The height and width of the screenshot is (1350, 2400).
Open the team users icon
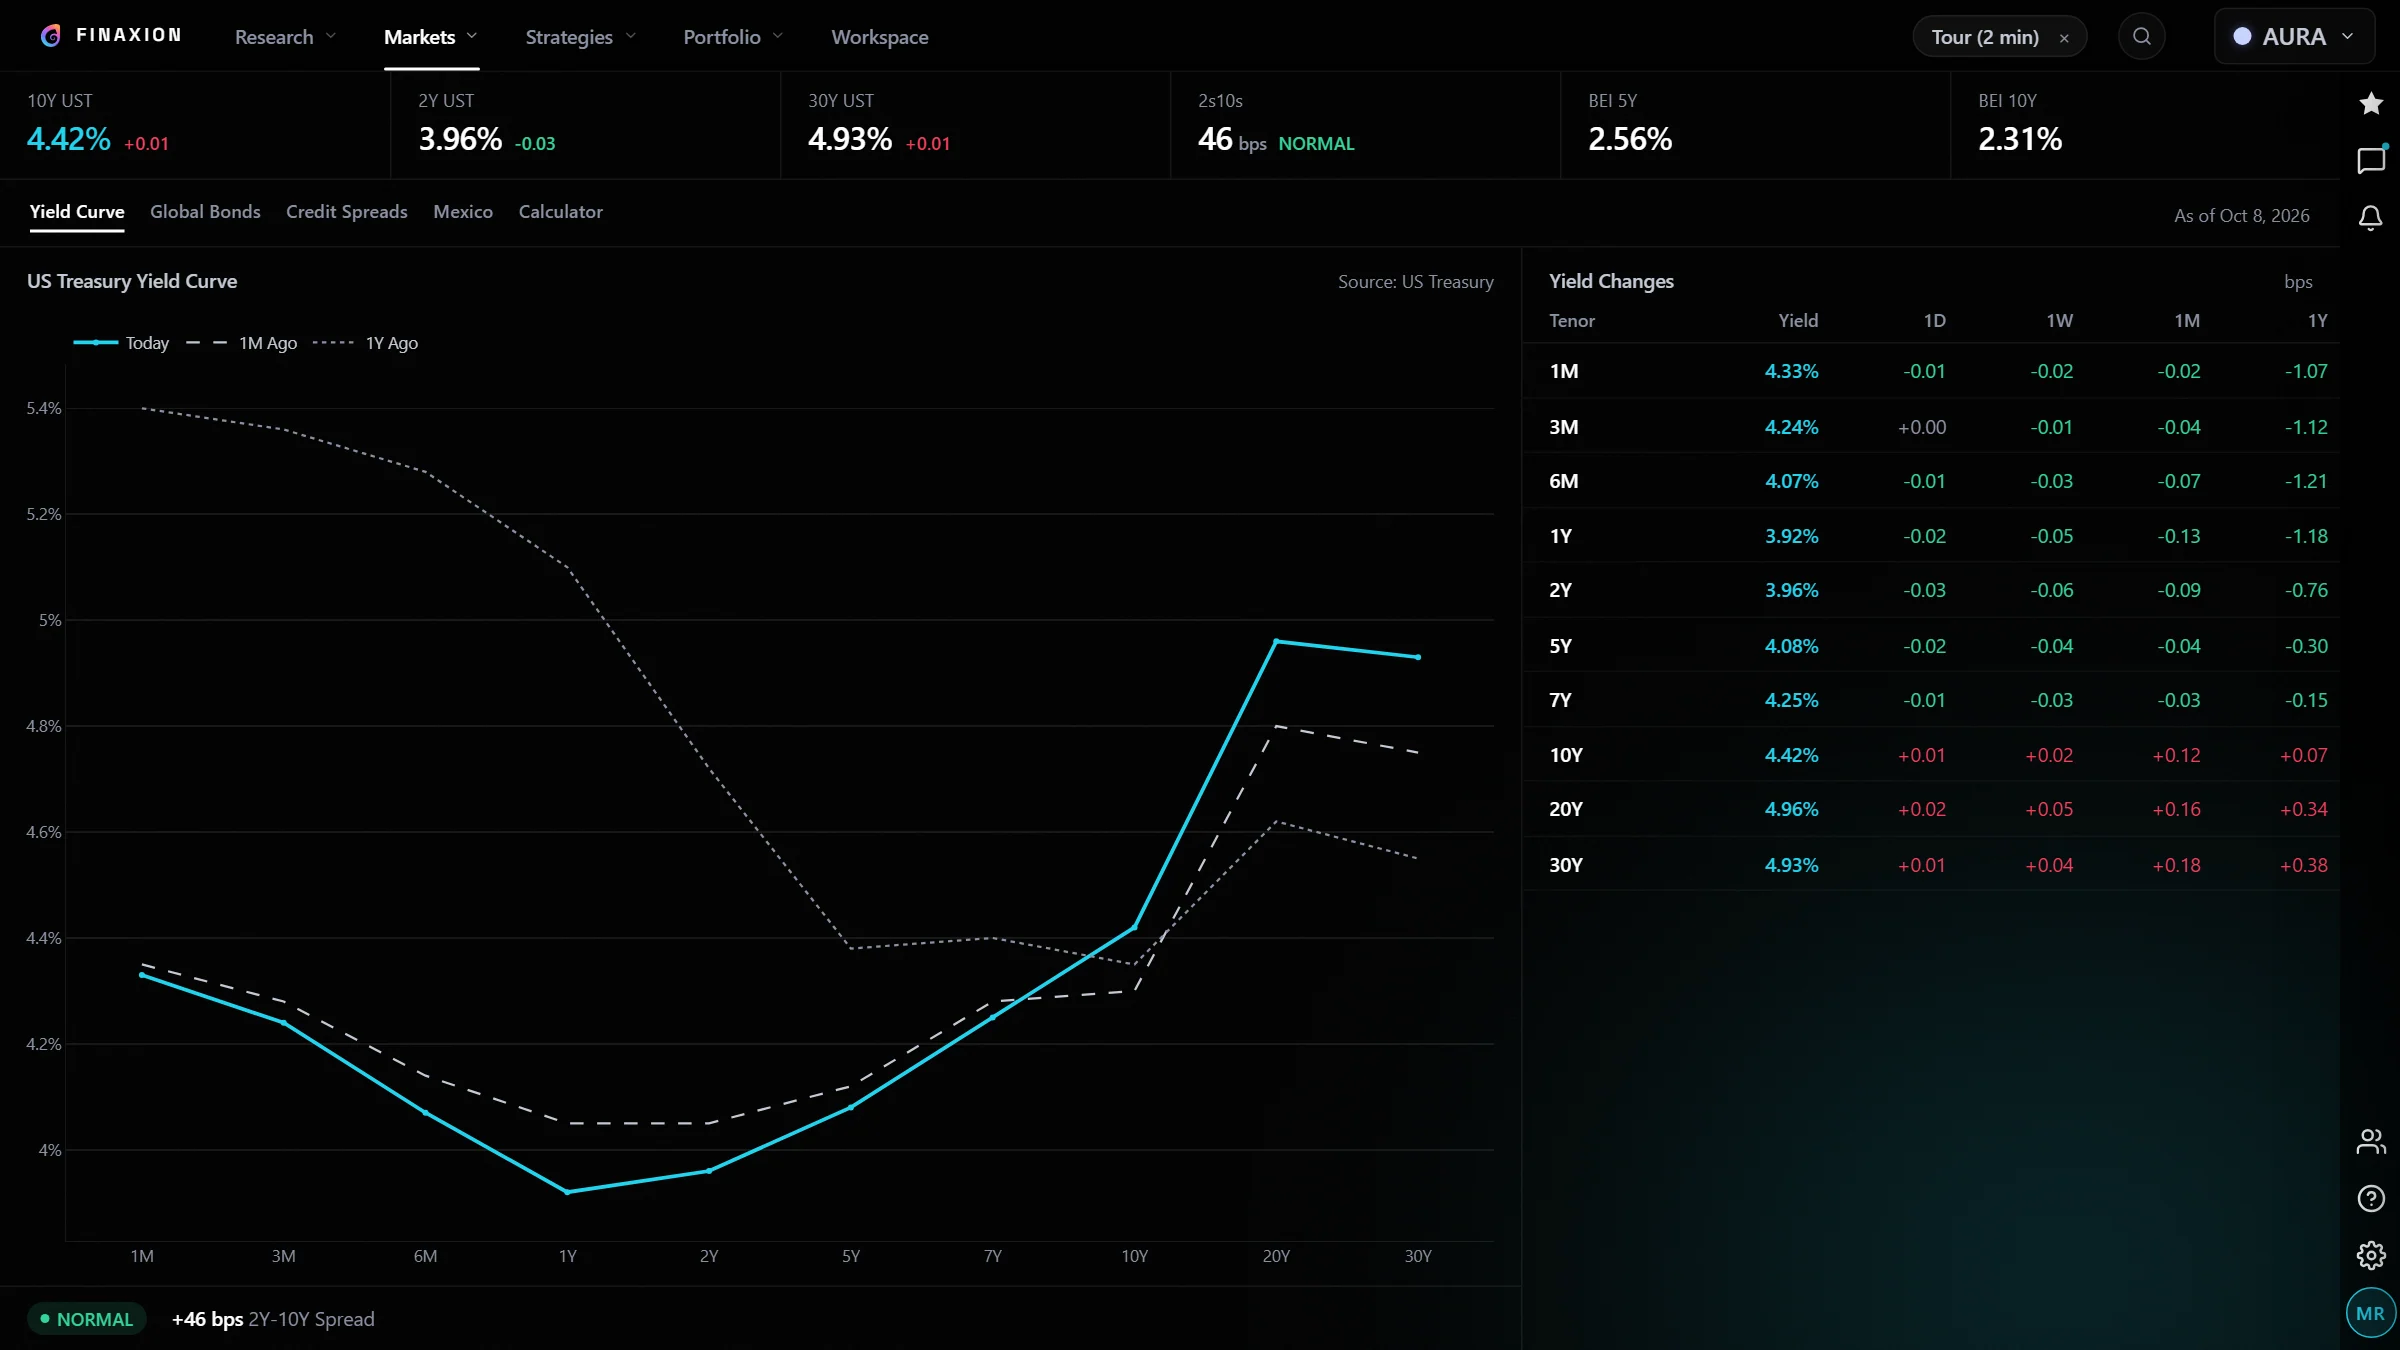click(x=2370, y=1141)
